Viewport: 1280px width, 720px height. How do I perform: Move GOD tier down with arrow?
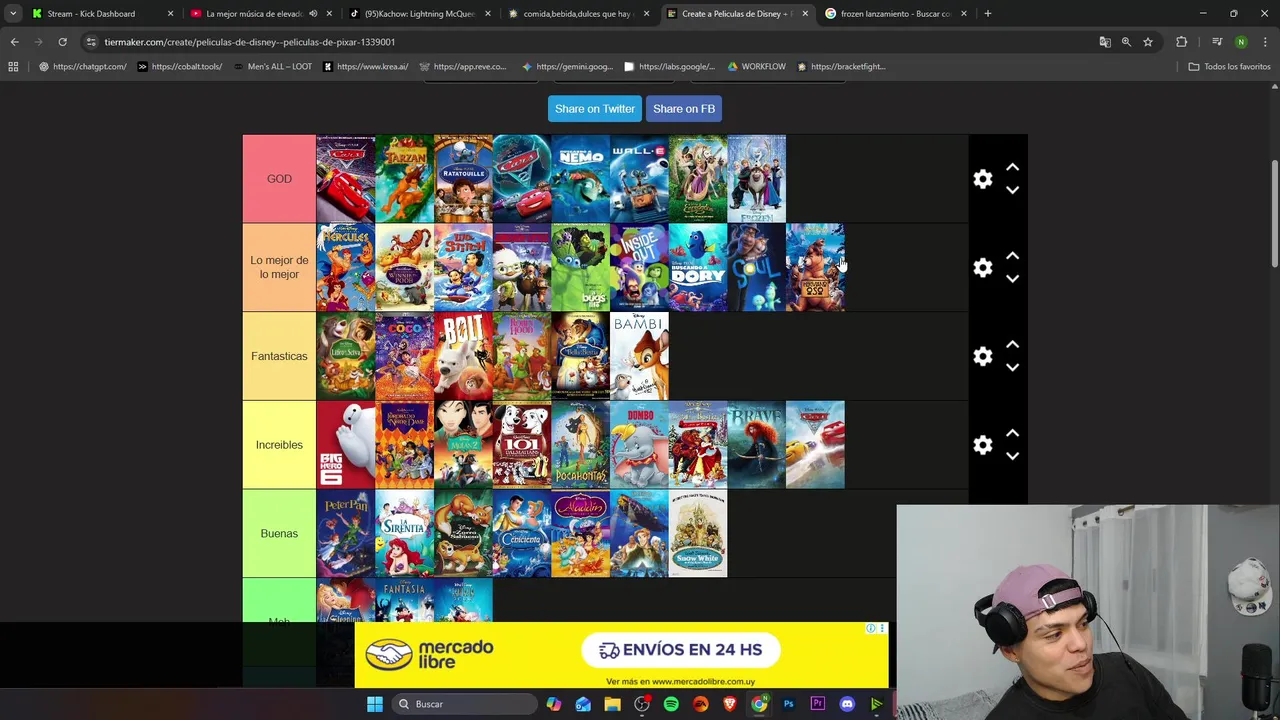(x=1012, y=190)
